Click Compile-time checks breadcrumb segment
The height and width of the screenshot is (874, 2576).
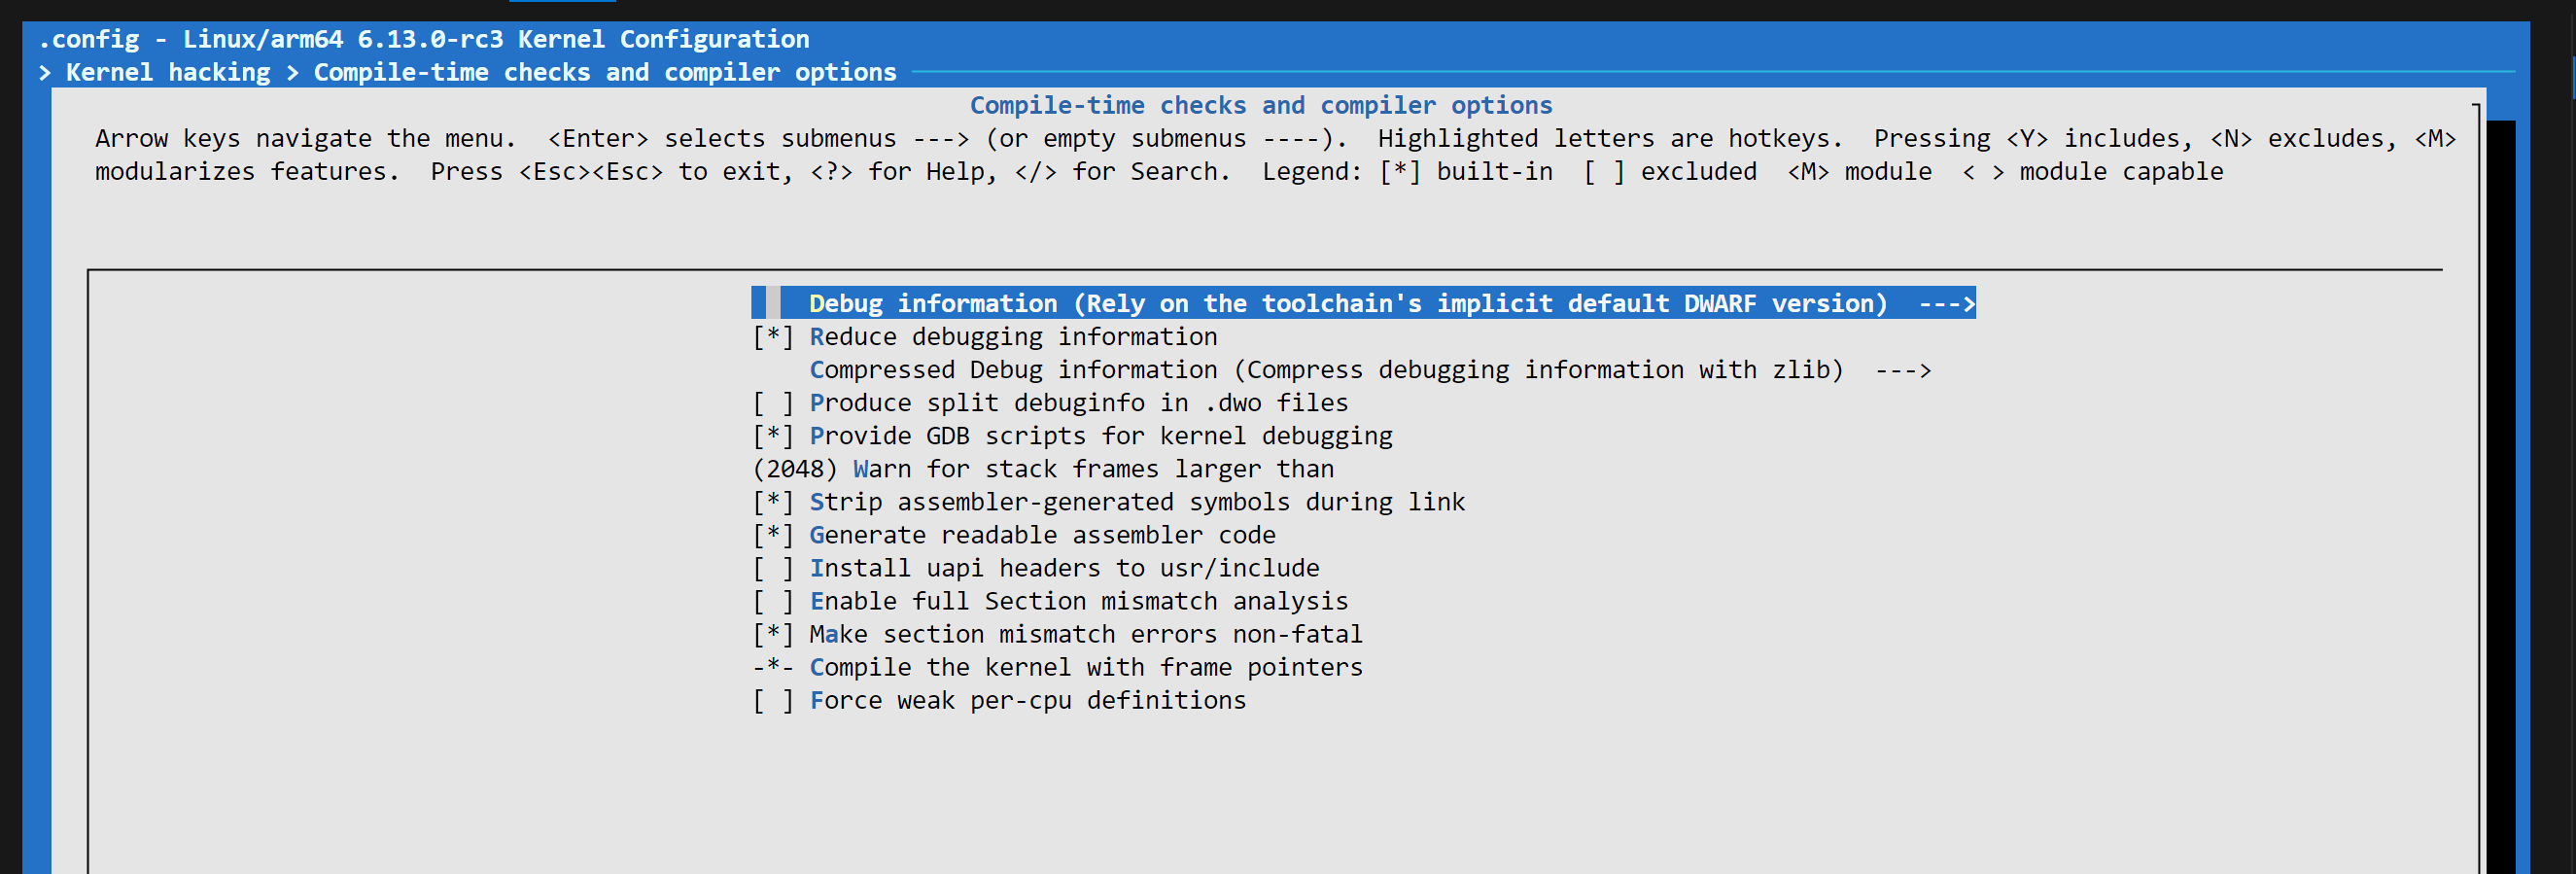(x=604, y=73)
